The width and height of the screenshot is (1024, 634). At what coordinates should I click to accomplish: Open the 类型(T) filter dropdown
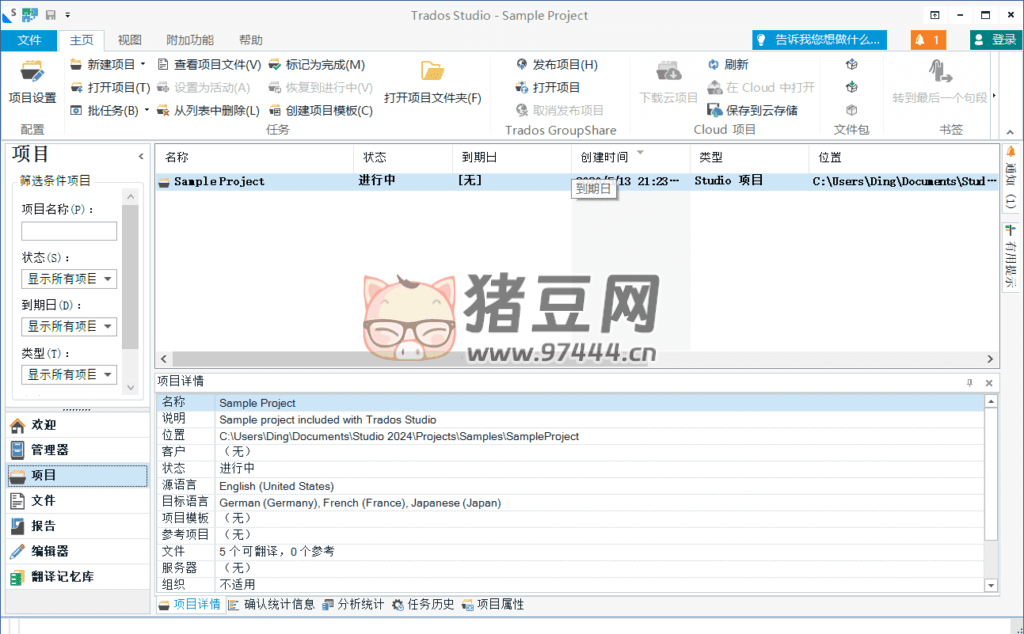point(69,374)
